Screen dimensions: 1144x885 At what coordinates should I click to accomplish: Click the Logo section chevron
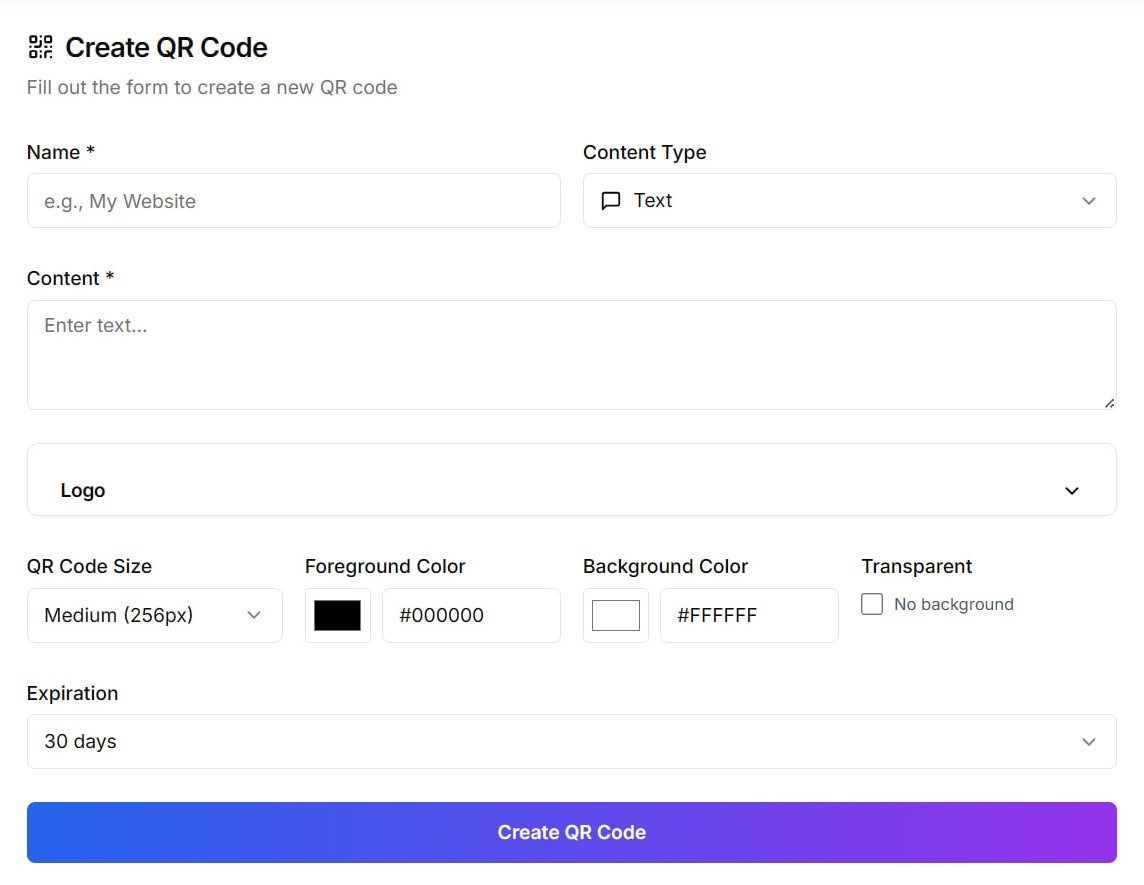coord(1071,490)
